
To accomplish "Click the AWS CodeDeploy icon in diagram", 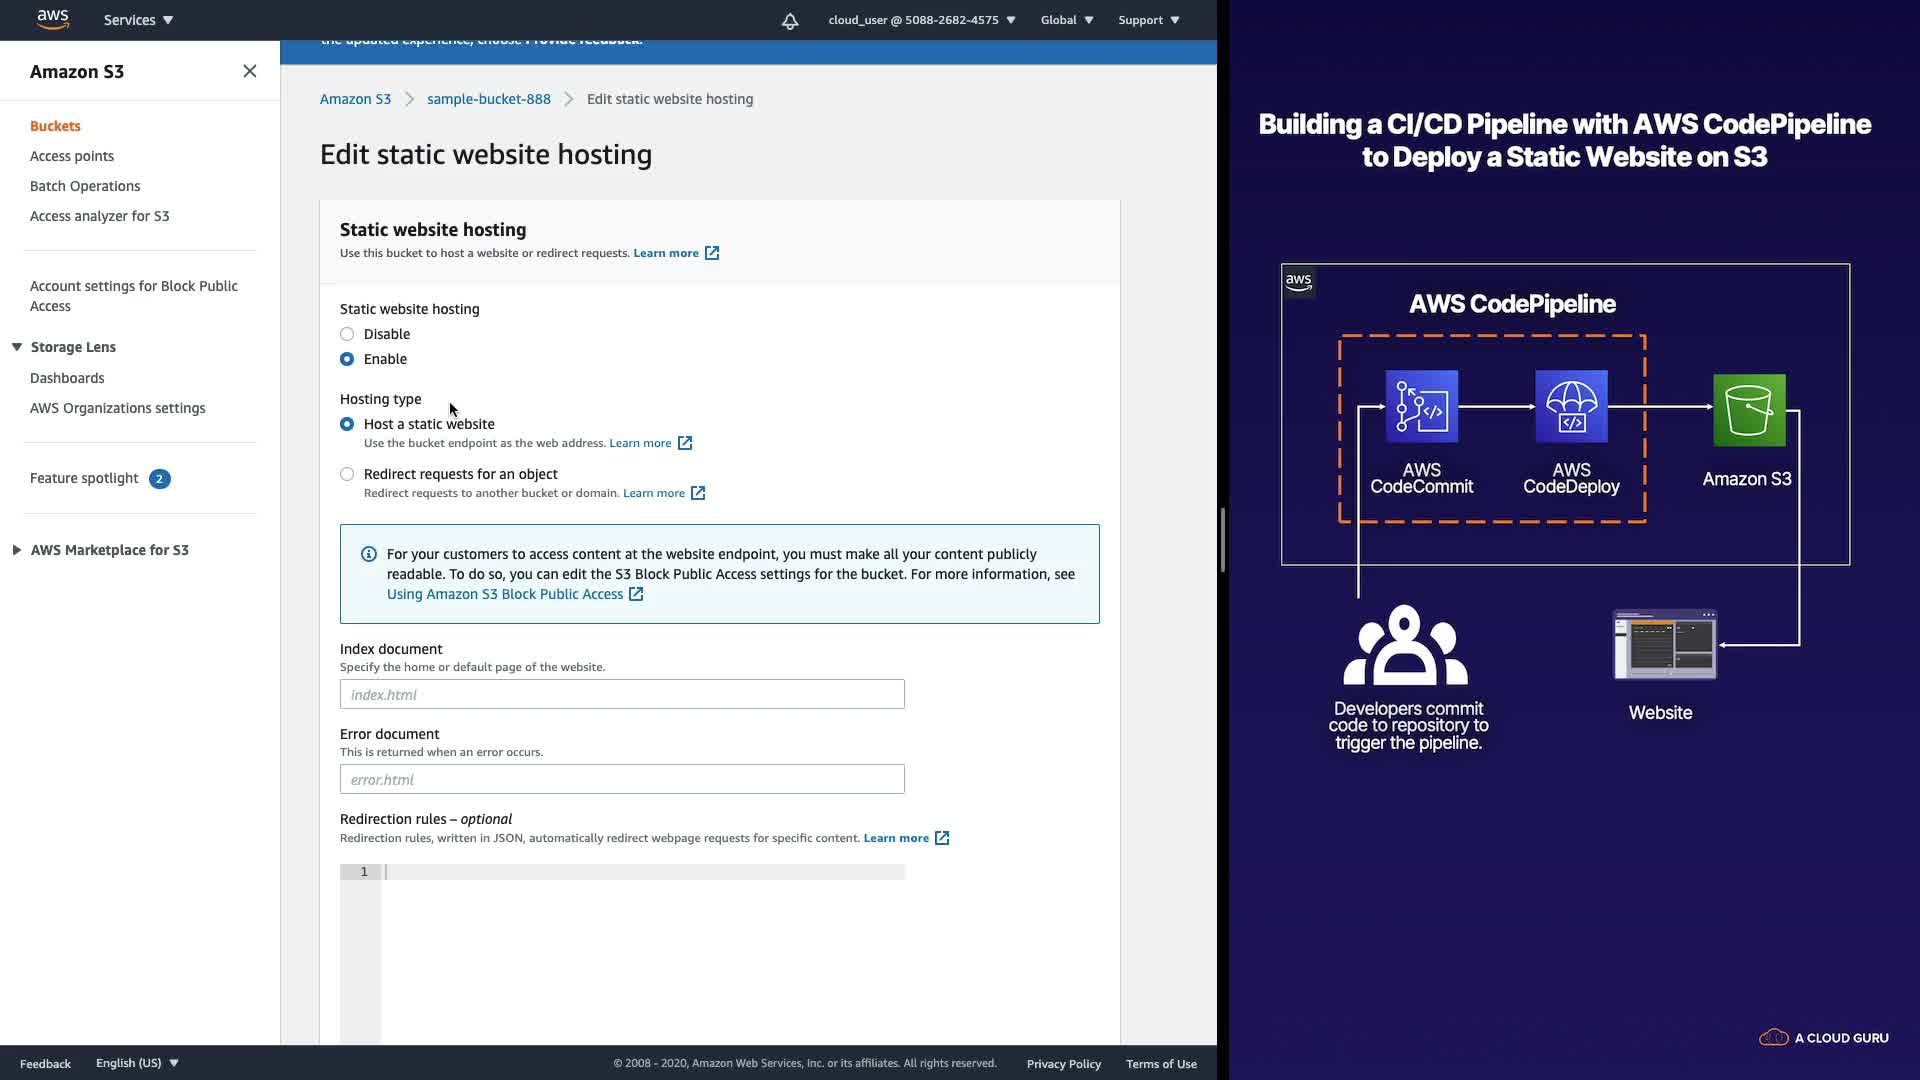I will coord(1571,406).
